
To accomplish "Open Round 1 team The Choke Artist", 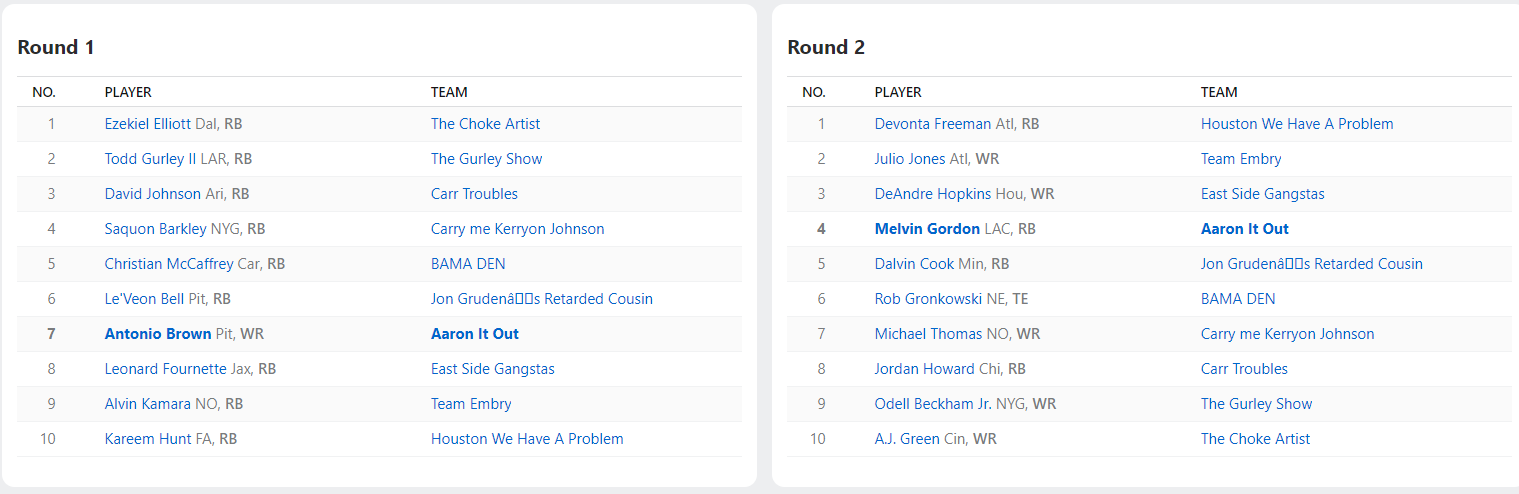I will point(485,124).
